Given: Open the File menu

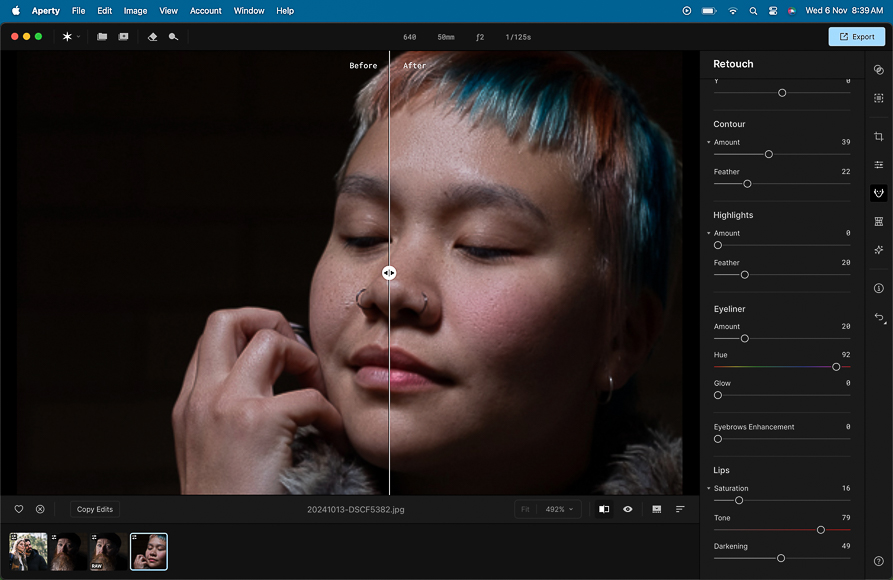Looking at the screenshot, I should click(79, 11).
